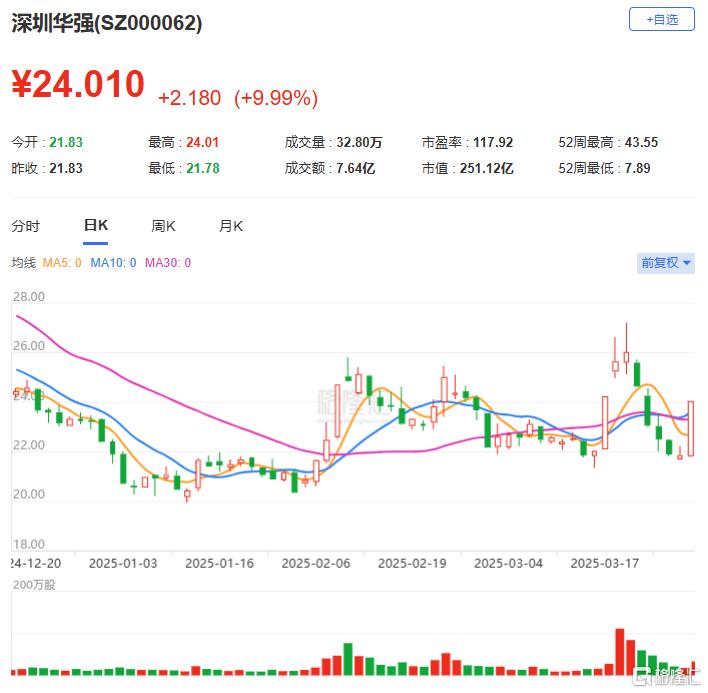708x693 pixels.
Task: Click the 200万股 volume axis label
Action: (x=34, y=585)
